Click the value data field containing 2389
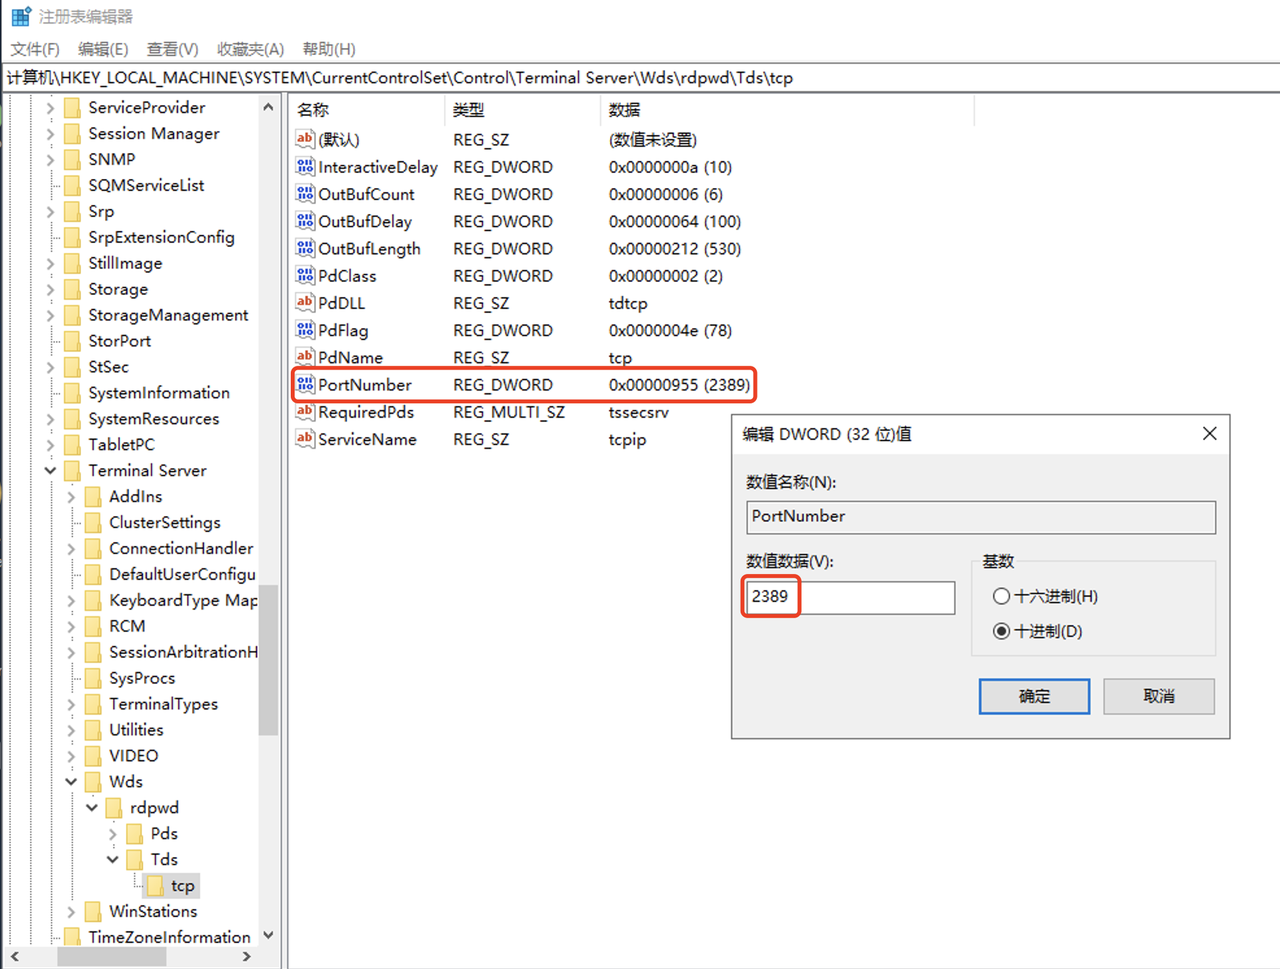Screen dimensions: 1280x969 (850, 597)
